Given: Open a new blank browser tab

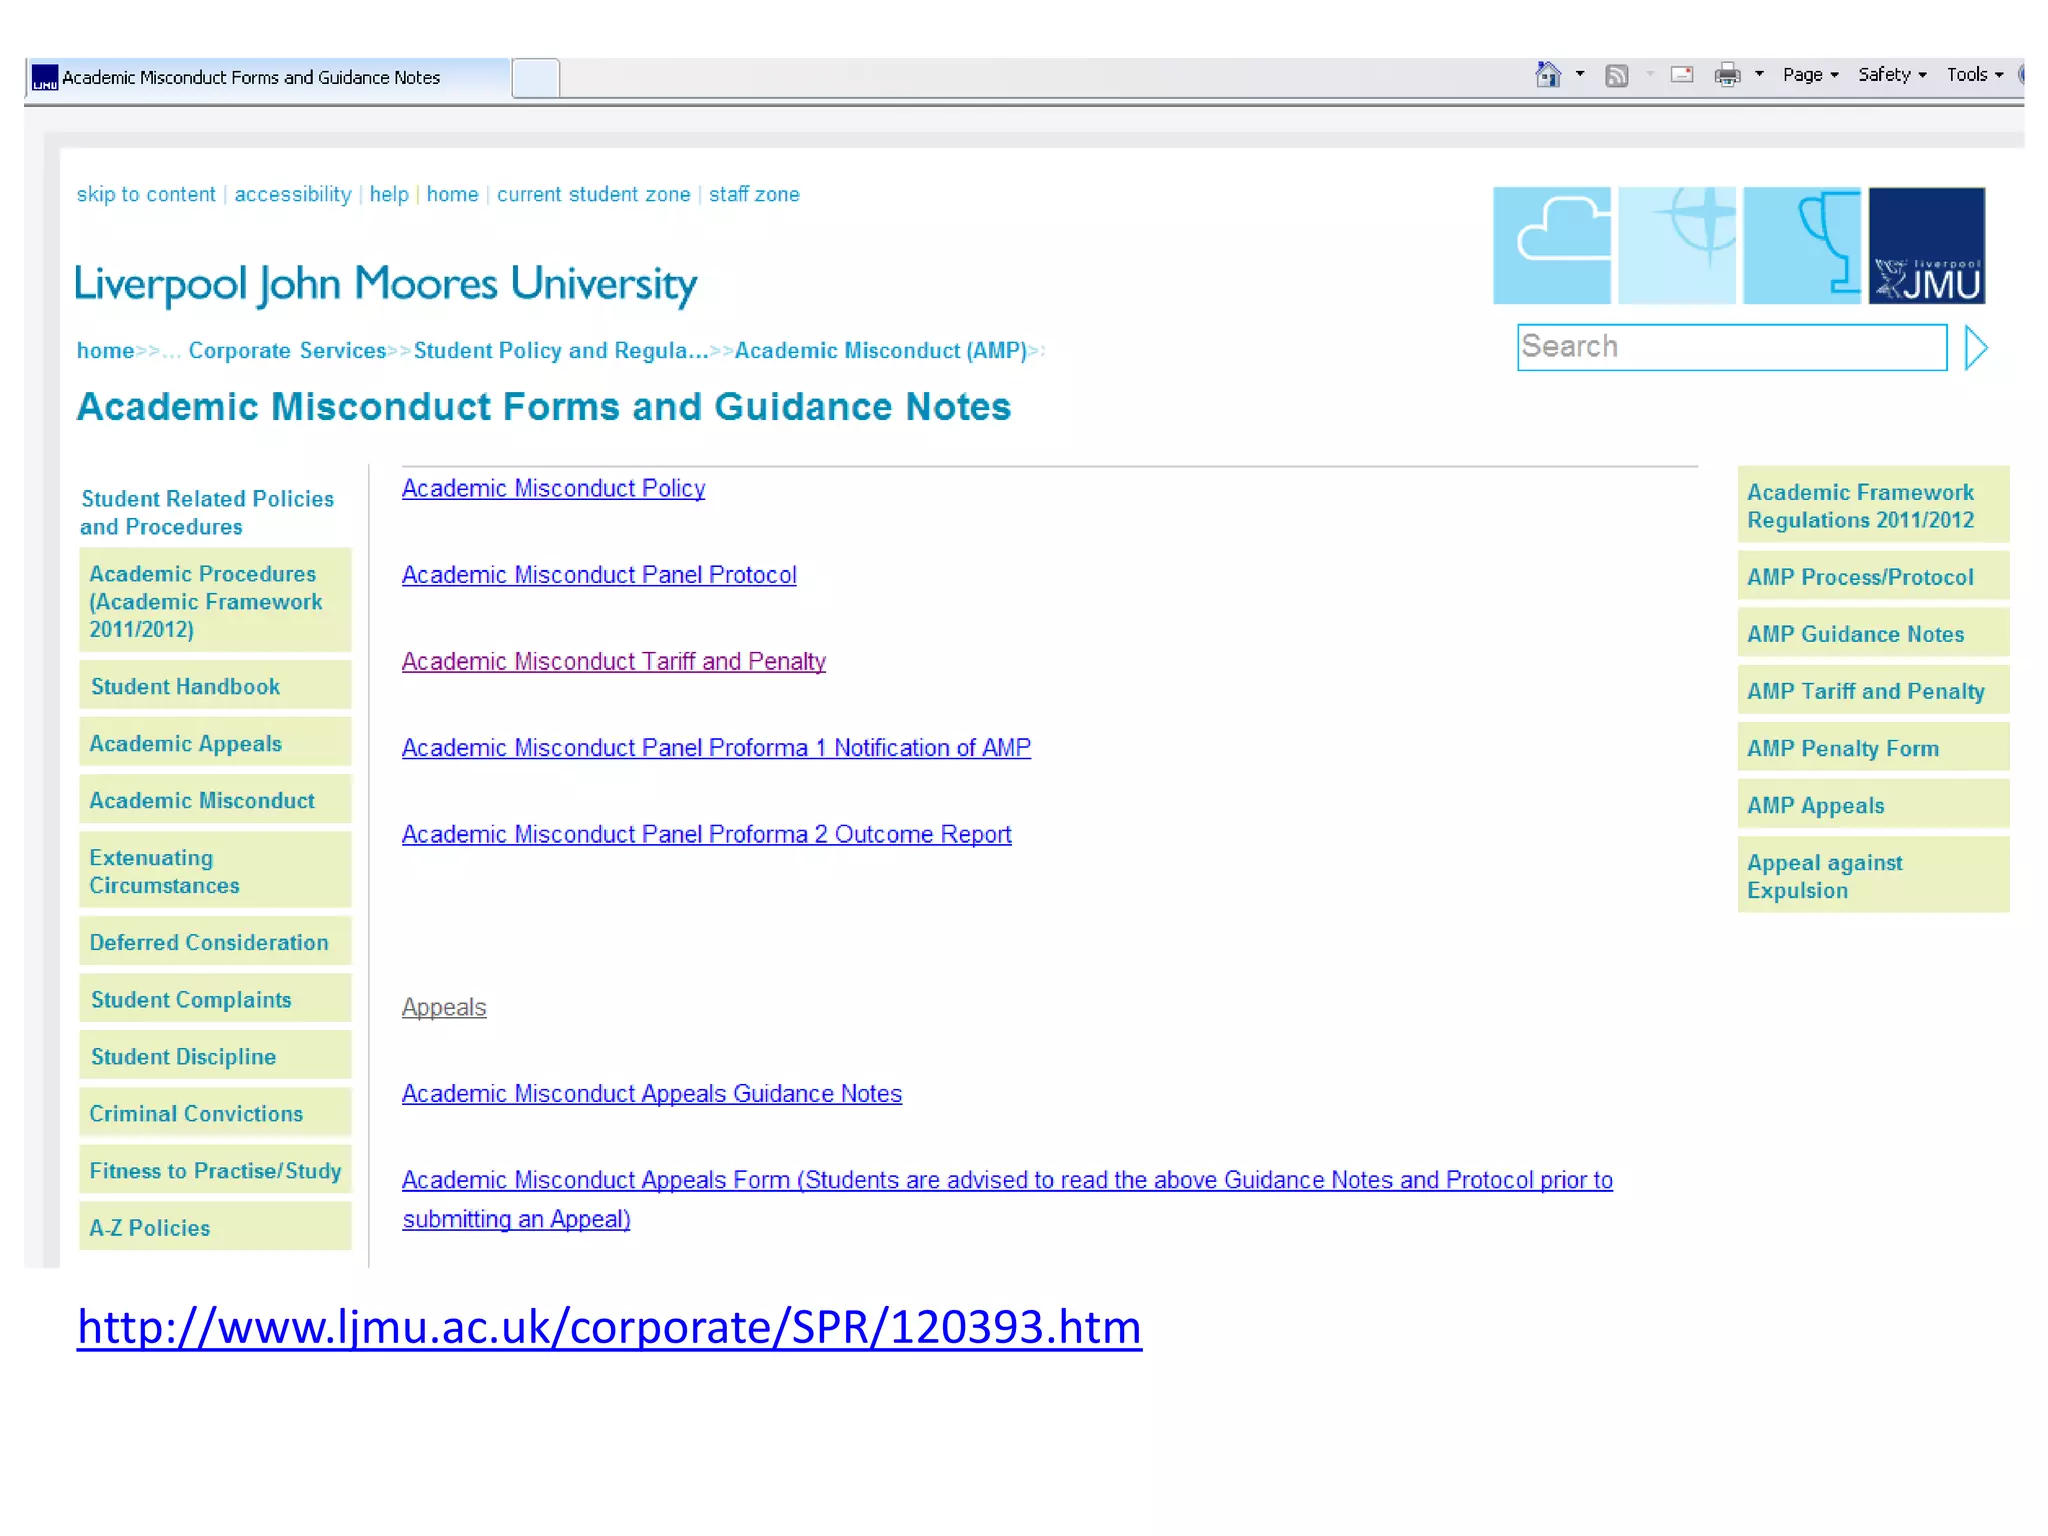Looking at the screenshot, I should tap(536, 78).
